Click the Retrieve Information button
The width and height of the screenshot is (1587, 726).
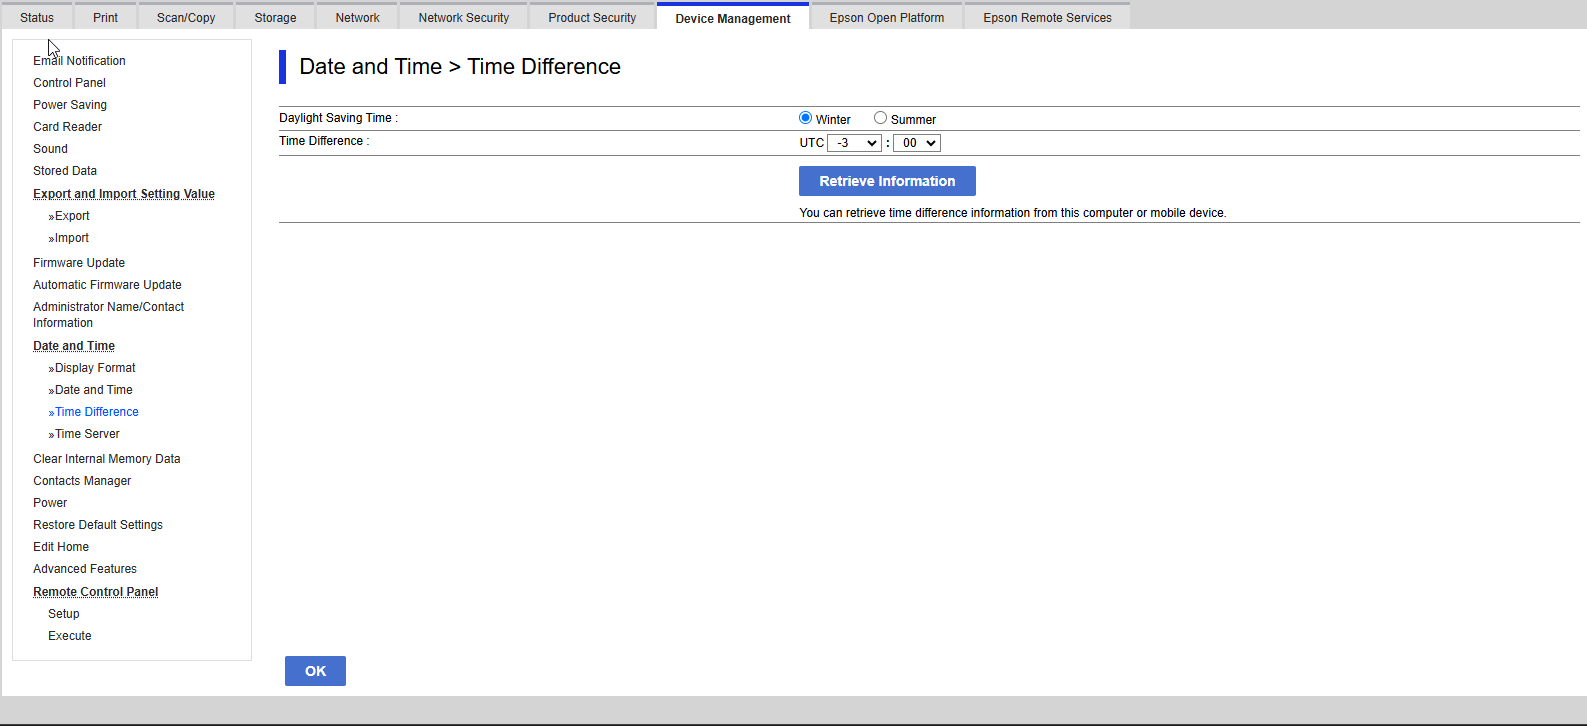point(887,181)
